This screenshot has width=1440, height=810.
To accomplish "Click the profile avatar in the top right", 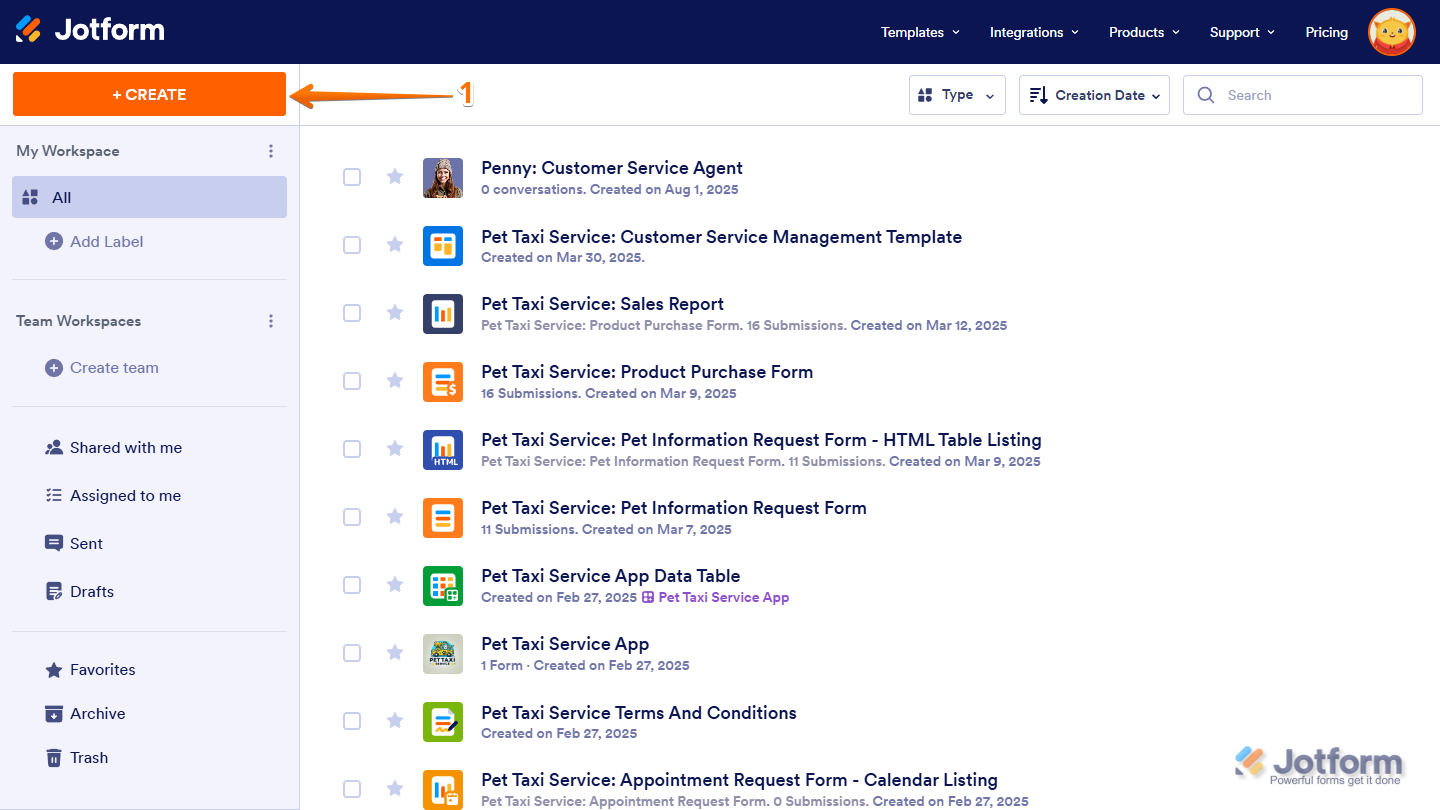I will (x=1392, y=31).
